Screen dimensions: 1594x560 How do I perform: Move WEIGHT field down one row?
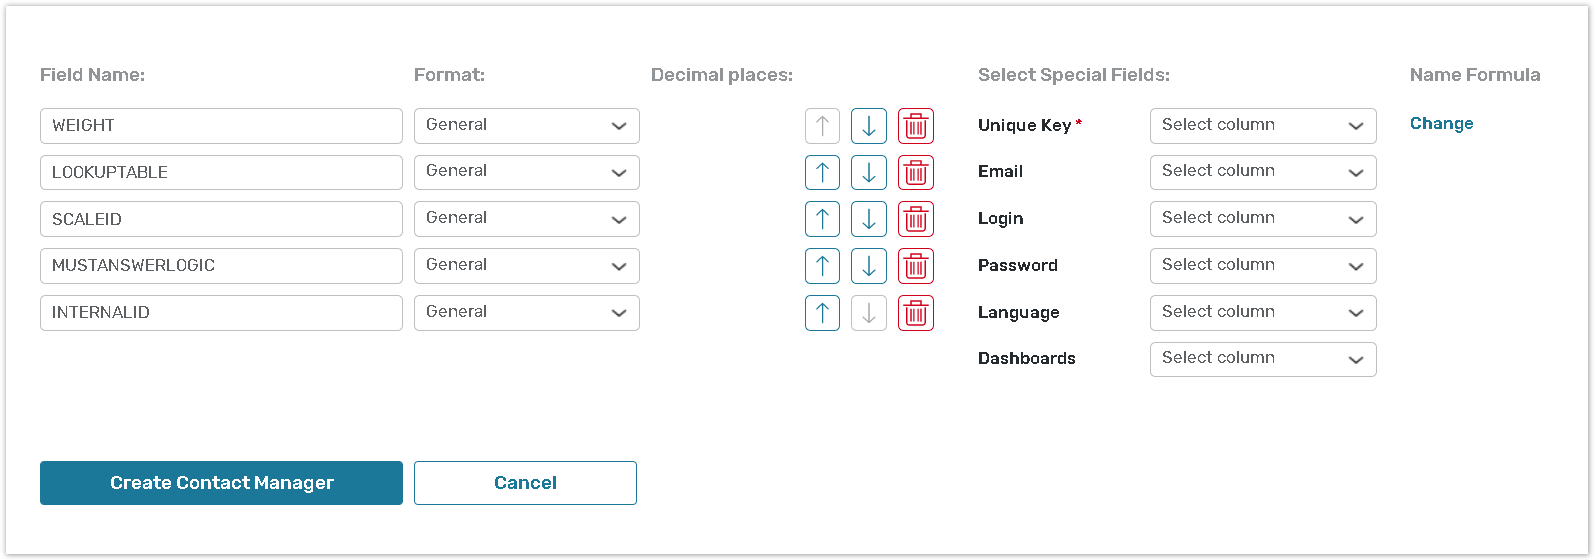(x=868, y=126)
